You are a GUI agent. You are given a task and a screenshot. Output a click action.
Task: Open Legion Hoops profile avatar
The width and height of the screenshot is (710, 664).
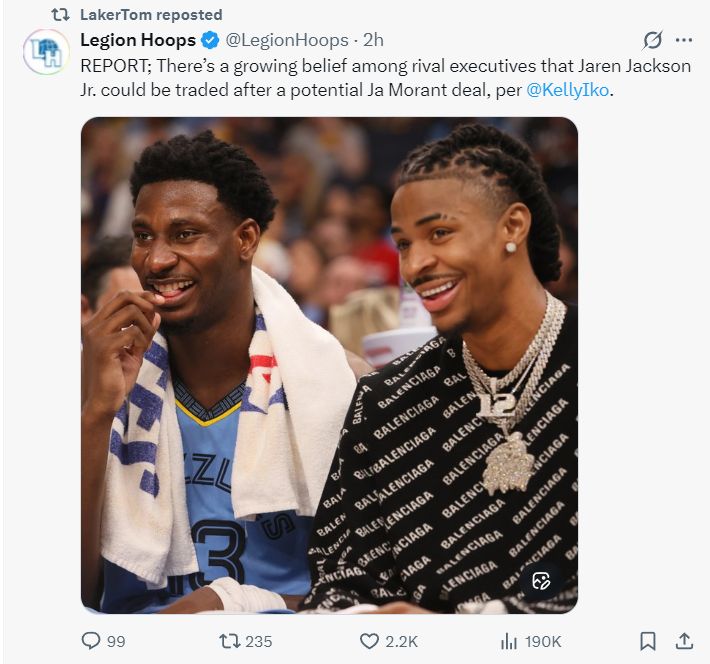pyautogui.click(x=45, y=52)
